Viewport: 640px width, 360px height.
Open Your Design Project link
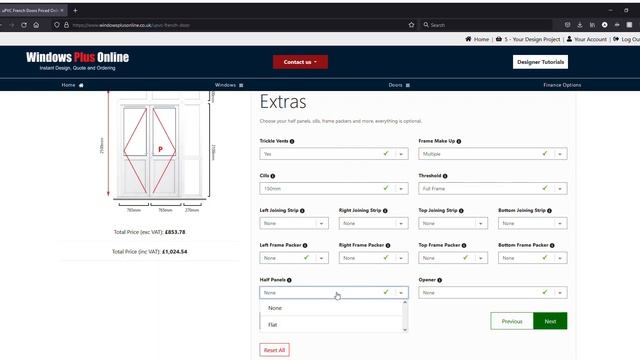[x=528, y=39]
